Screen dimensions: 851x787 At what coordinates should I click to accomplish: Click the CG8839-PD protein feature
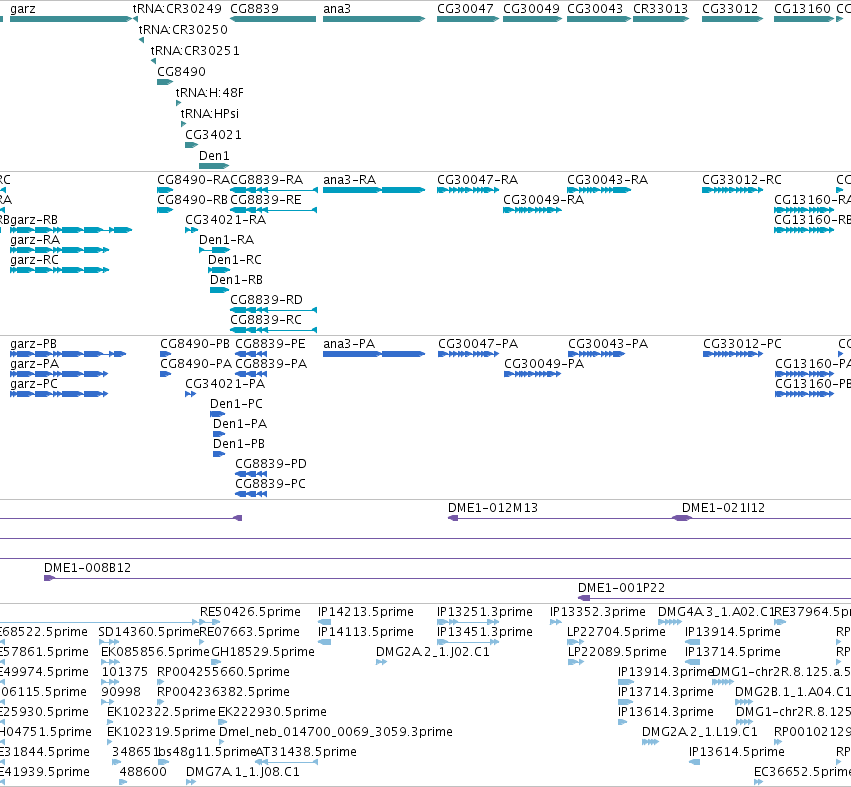(251, 474)
